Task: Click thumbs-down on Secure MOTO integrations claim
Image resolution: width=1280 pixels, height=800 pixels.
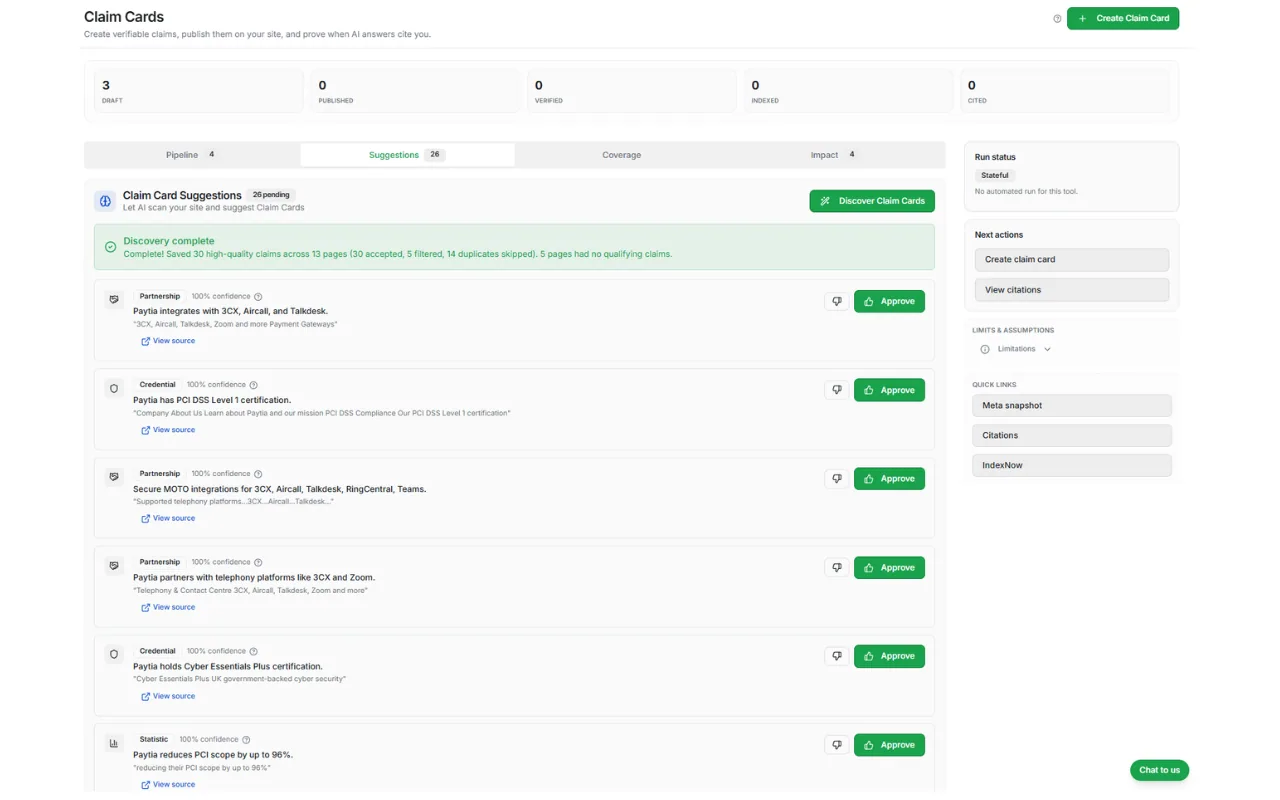Action: [837, 479]
